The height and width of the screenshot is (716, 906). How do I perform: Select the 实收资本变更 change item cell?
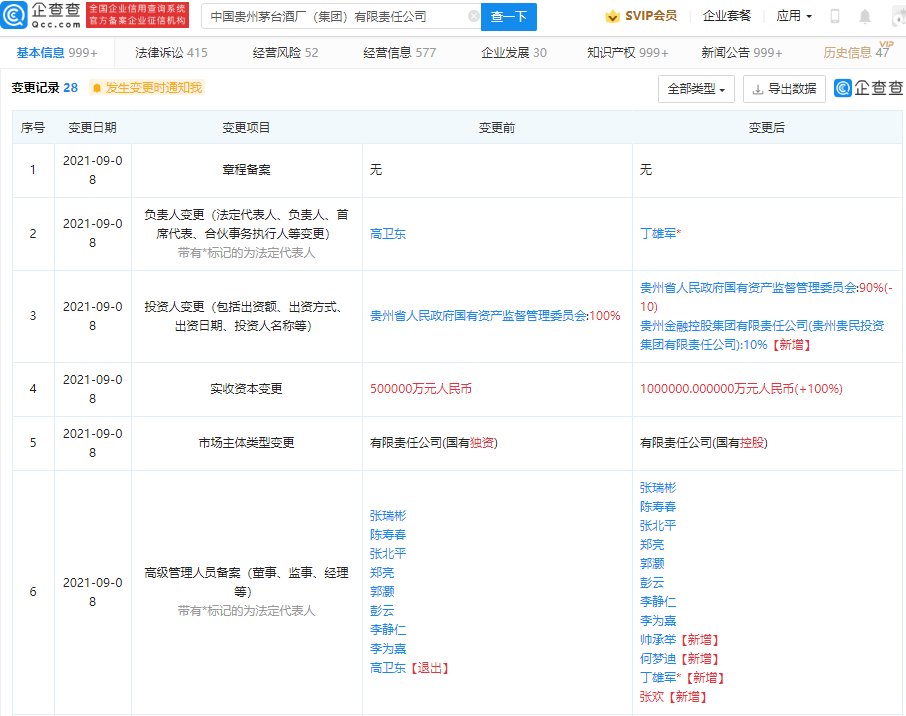(247, 389)
